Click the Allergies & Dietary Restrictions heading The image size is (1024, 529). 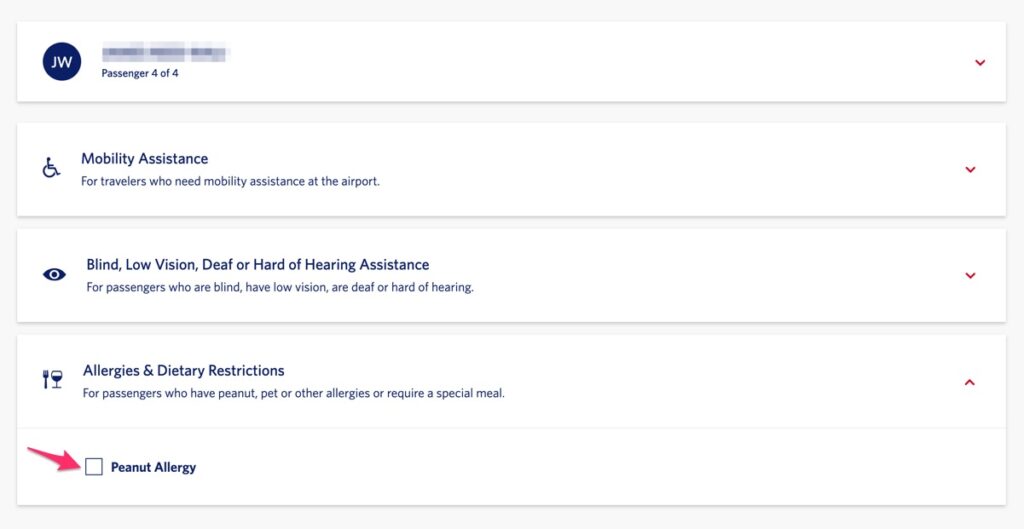pos(184,371)
